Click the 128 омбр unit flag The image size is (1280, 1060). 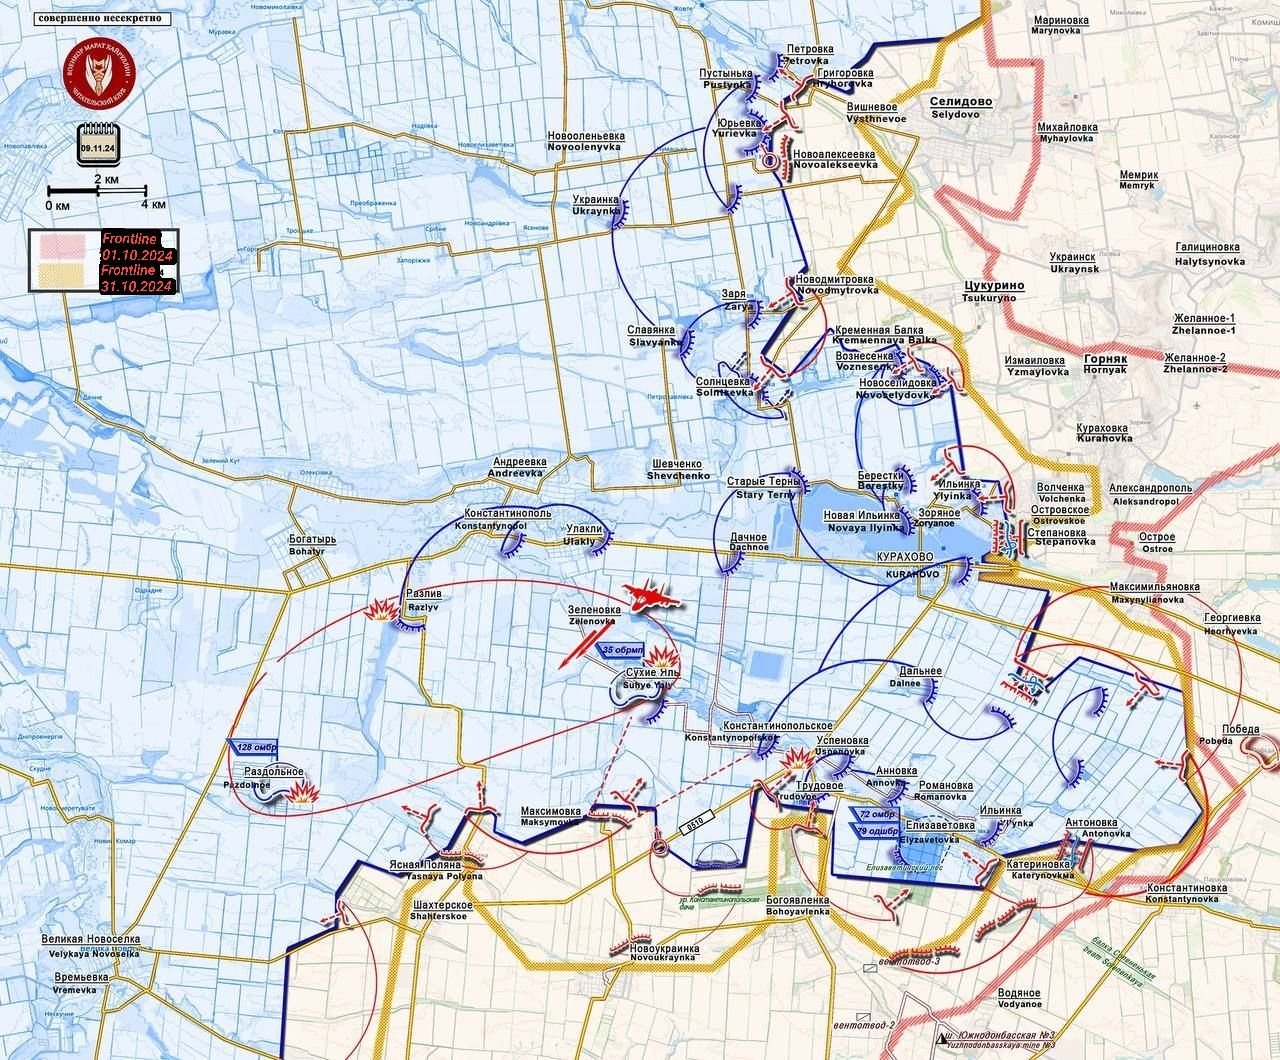coord(254,746)
